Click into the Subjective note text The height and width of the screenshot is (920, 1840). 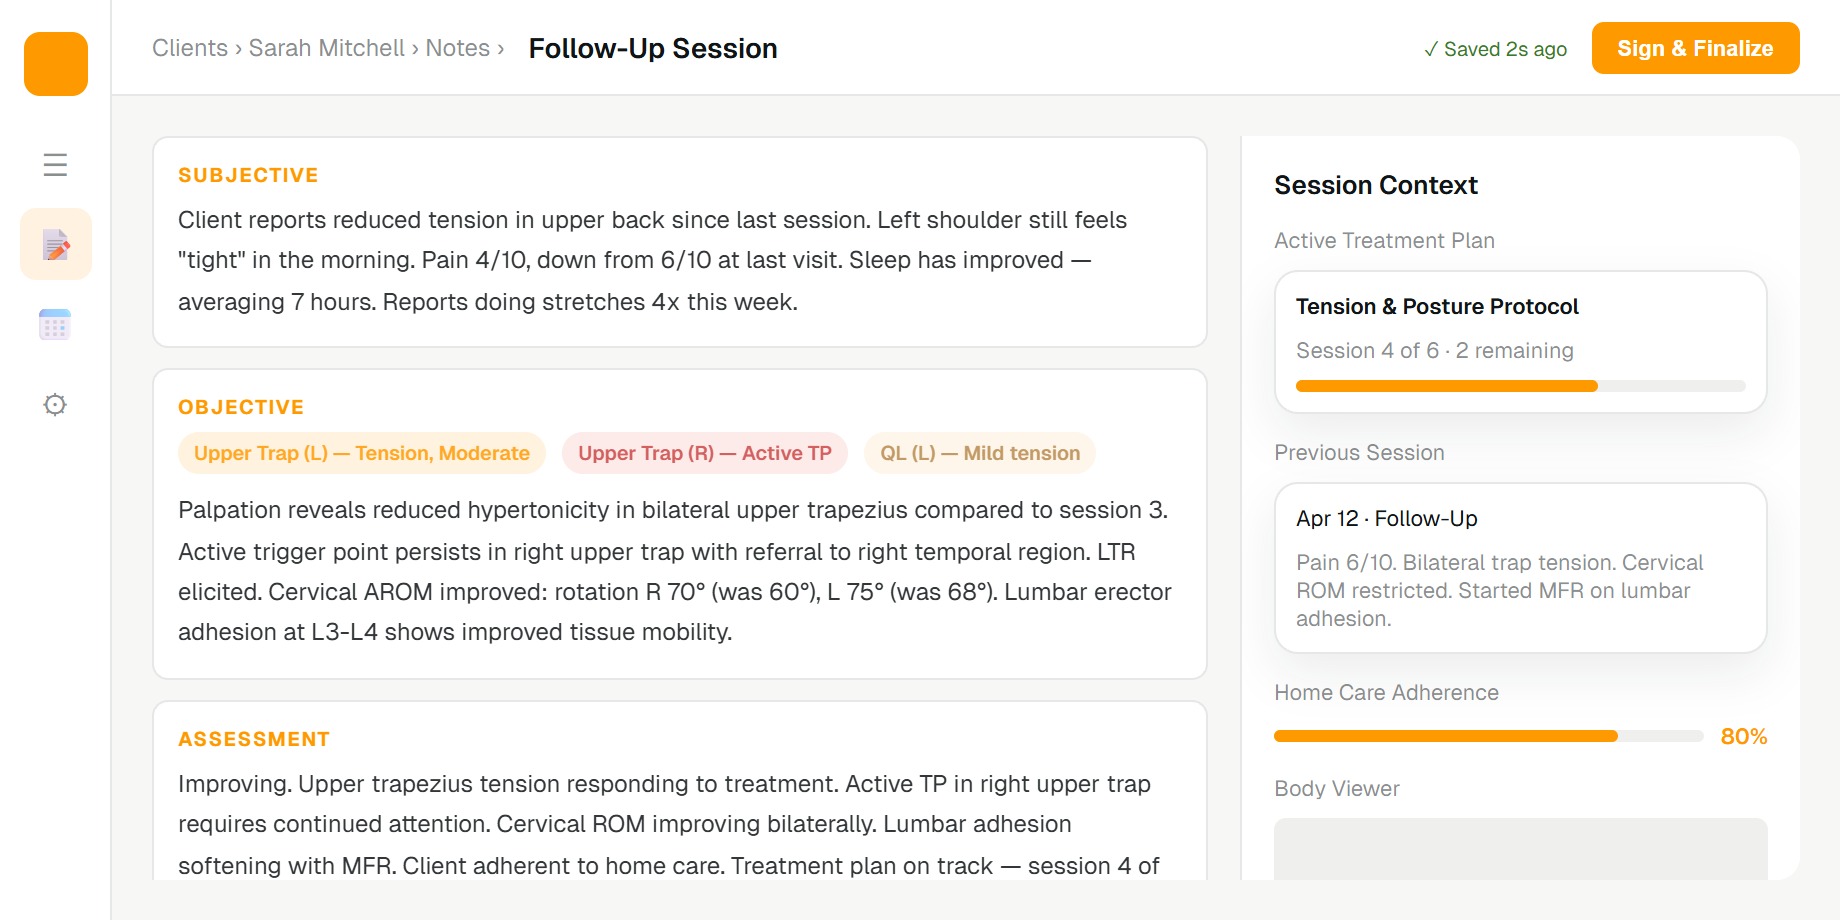click(x=678, y=261)
